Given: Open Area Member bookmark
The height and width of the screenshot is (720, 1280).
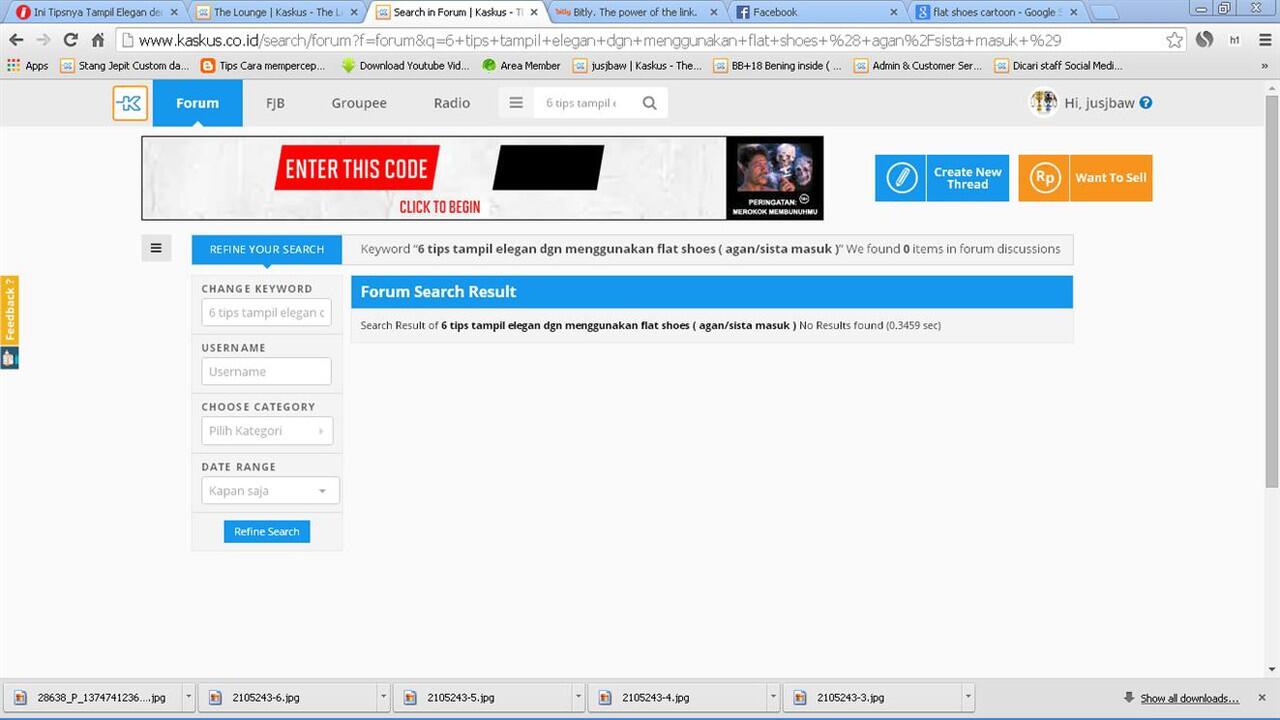Looking at the screenshot, I should click(x=522, y=66).
